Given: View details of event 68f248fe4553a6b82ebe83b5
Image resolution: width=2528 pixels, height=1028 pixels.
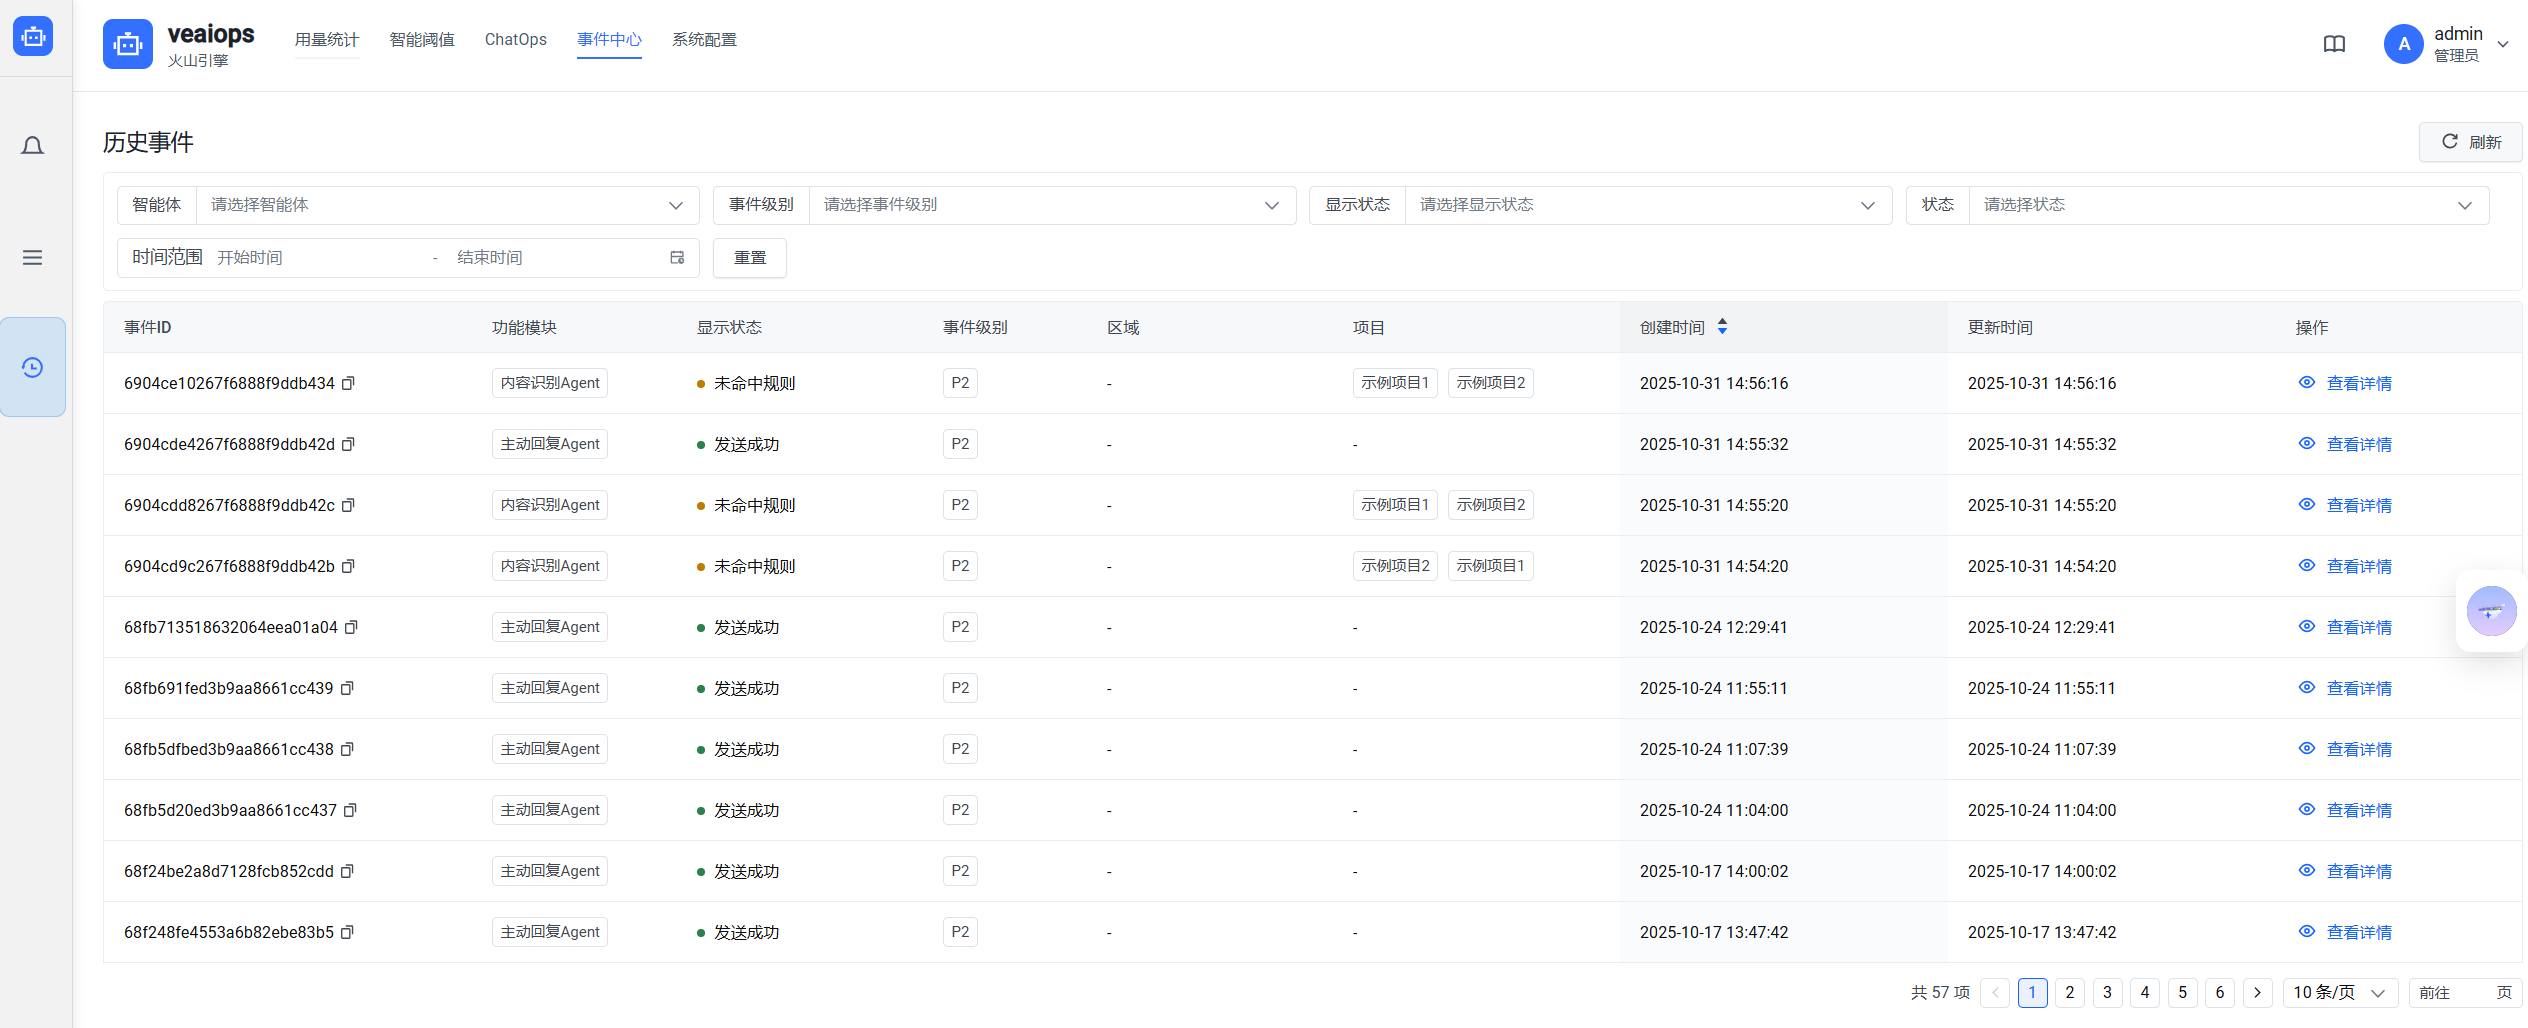Looking at the screenshot, I should (x=2358, y=933).
